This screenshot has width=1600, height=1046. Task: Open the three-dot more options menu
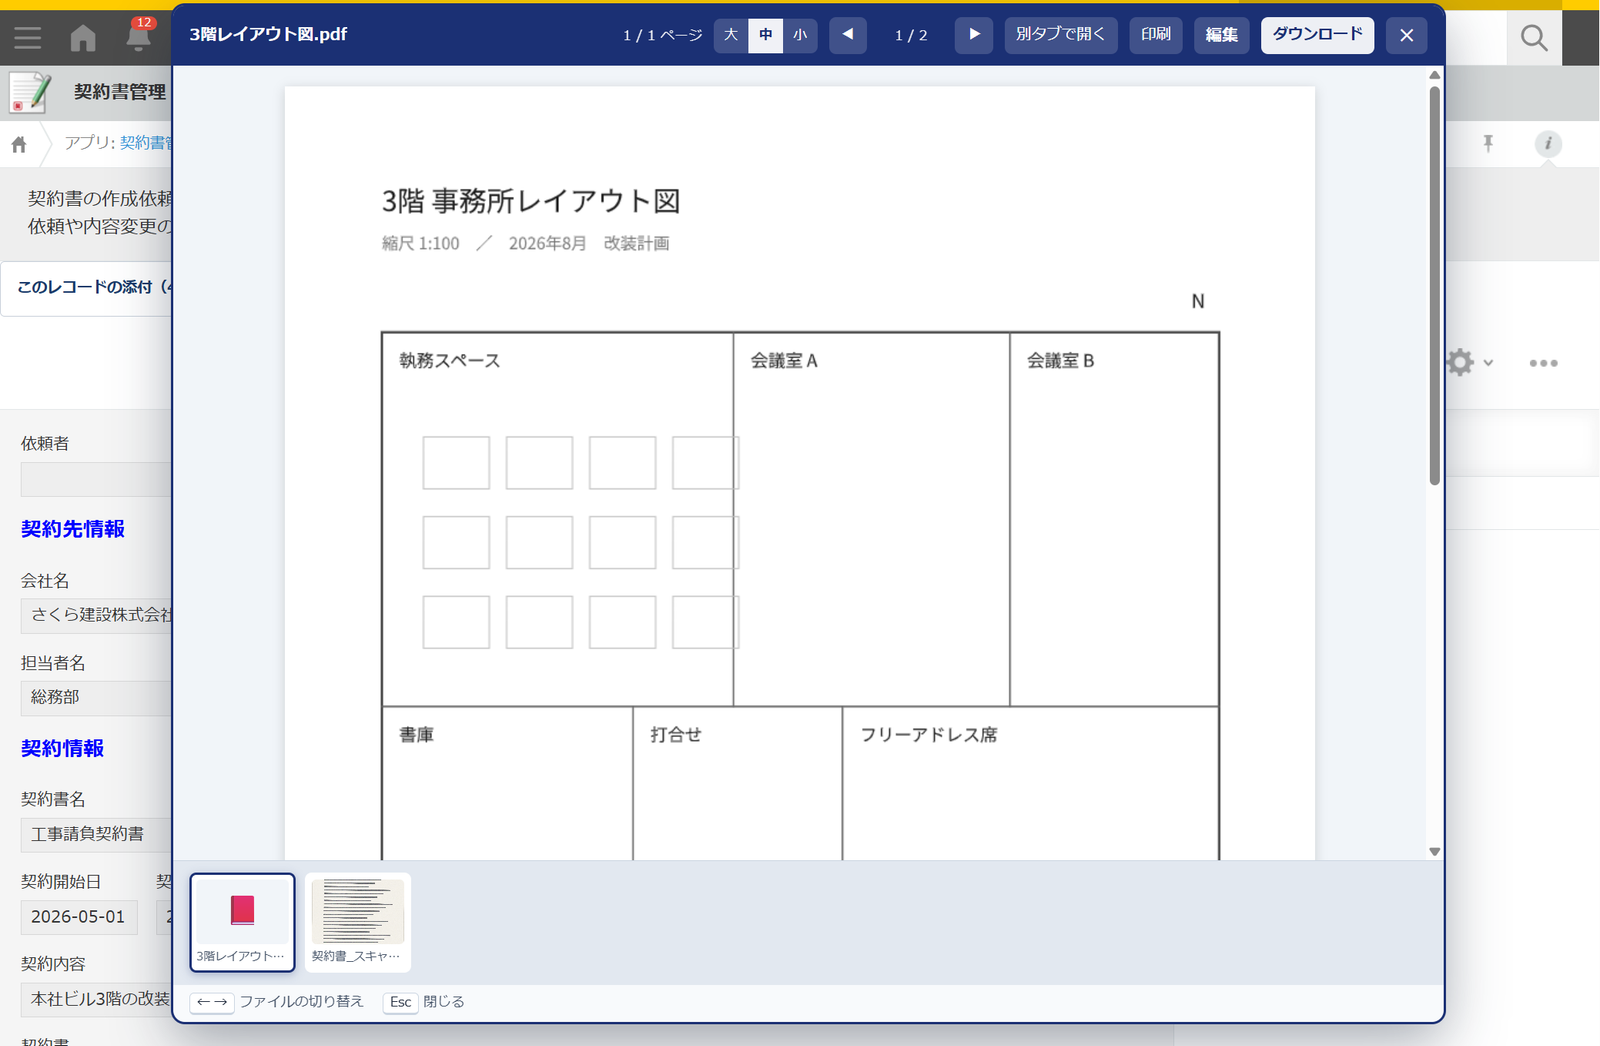(x=1543, y=363)
